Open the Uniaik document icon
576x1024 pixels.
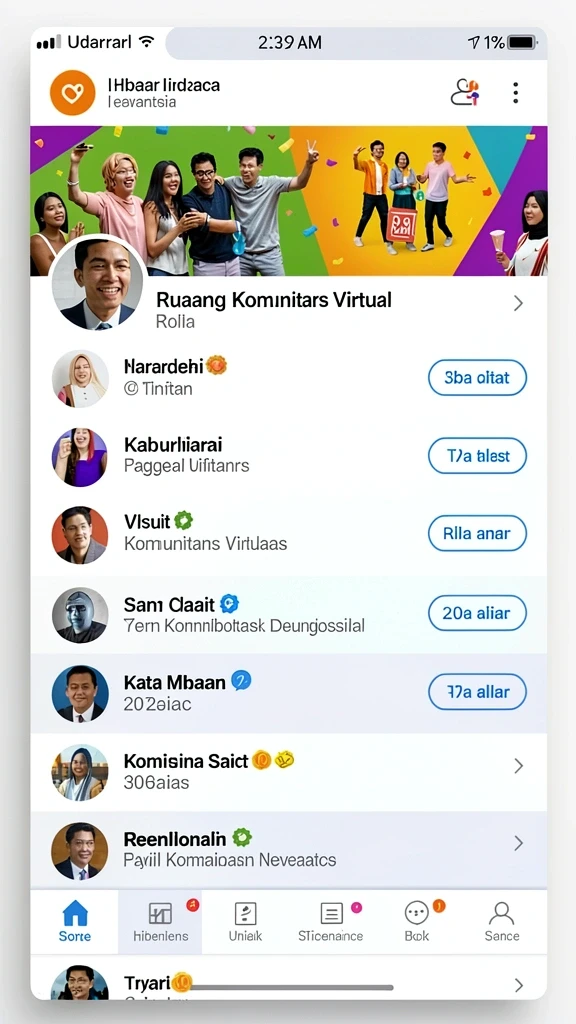(x=246, y=913)
